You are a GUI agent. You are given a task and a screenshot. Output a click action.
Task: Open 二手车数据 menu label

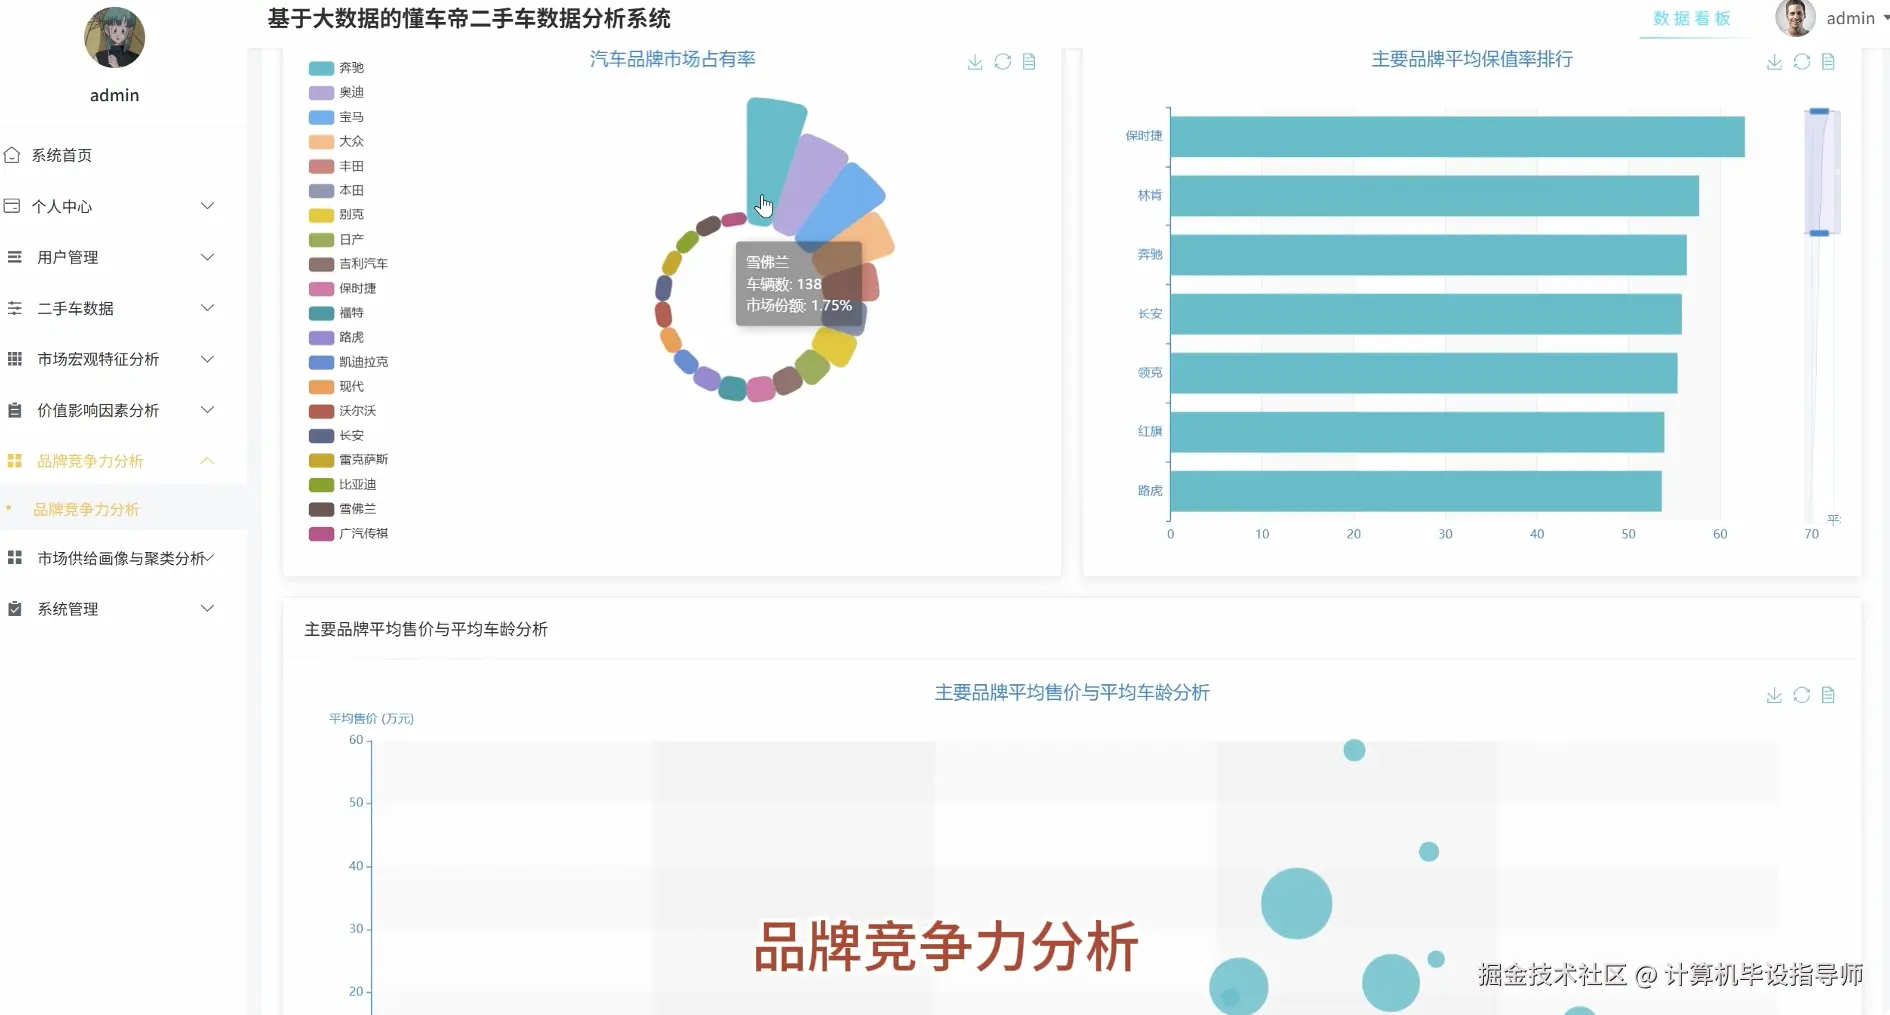click(75, 308)
